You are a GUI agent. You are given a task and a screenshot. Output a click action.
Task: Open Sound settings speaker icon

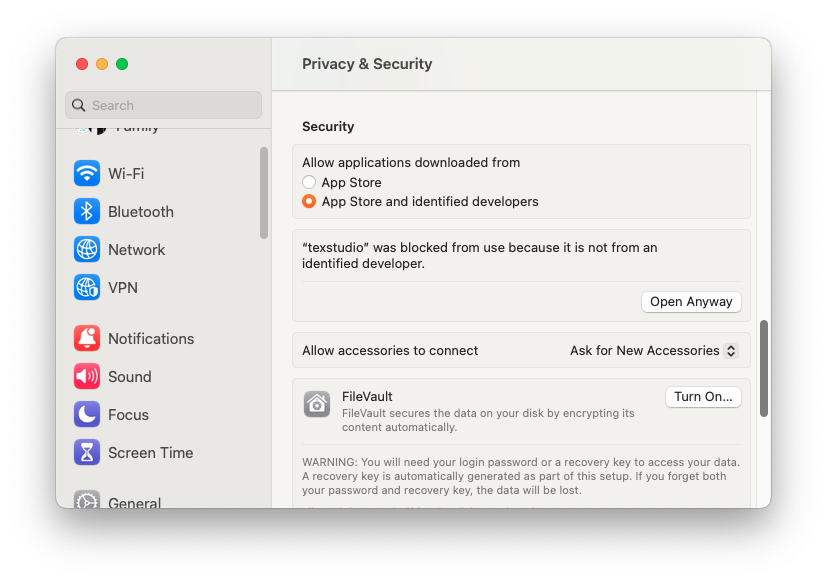click(87, 376)
